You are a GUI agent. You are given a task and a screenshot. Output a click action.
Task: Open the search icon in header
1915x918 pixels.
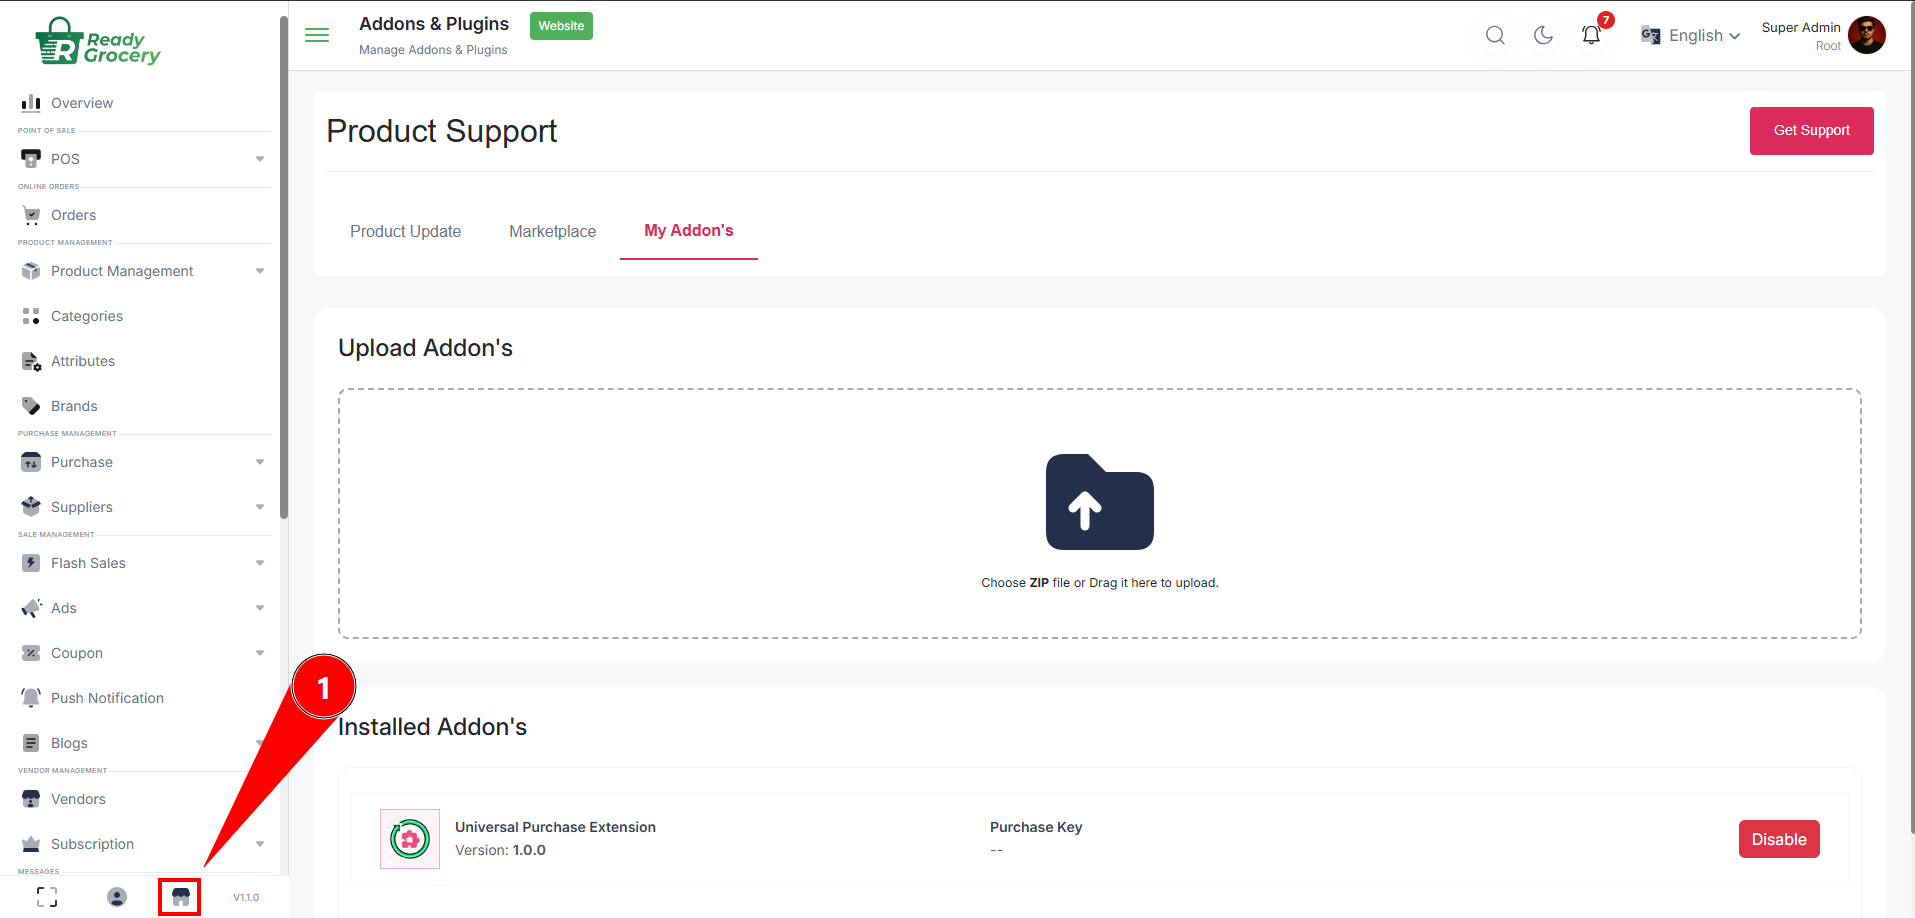(1495, 36)
